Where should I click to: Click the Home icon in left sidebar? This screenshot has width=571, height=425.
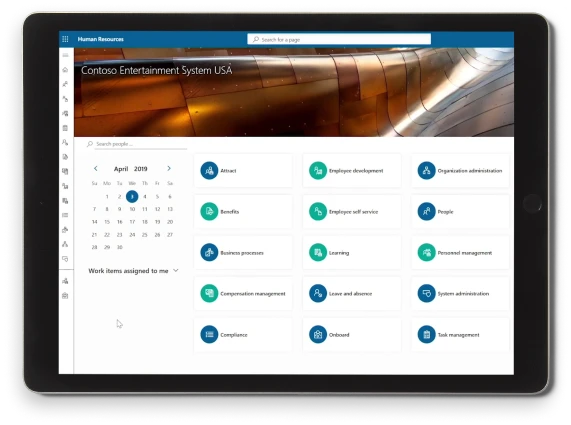click(65, 70)
